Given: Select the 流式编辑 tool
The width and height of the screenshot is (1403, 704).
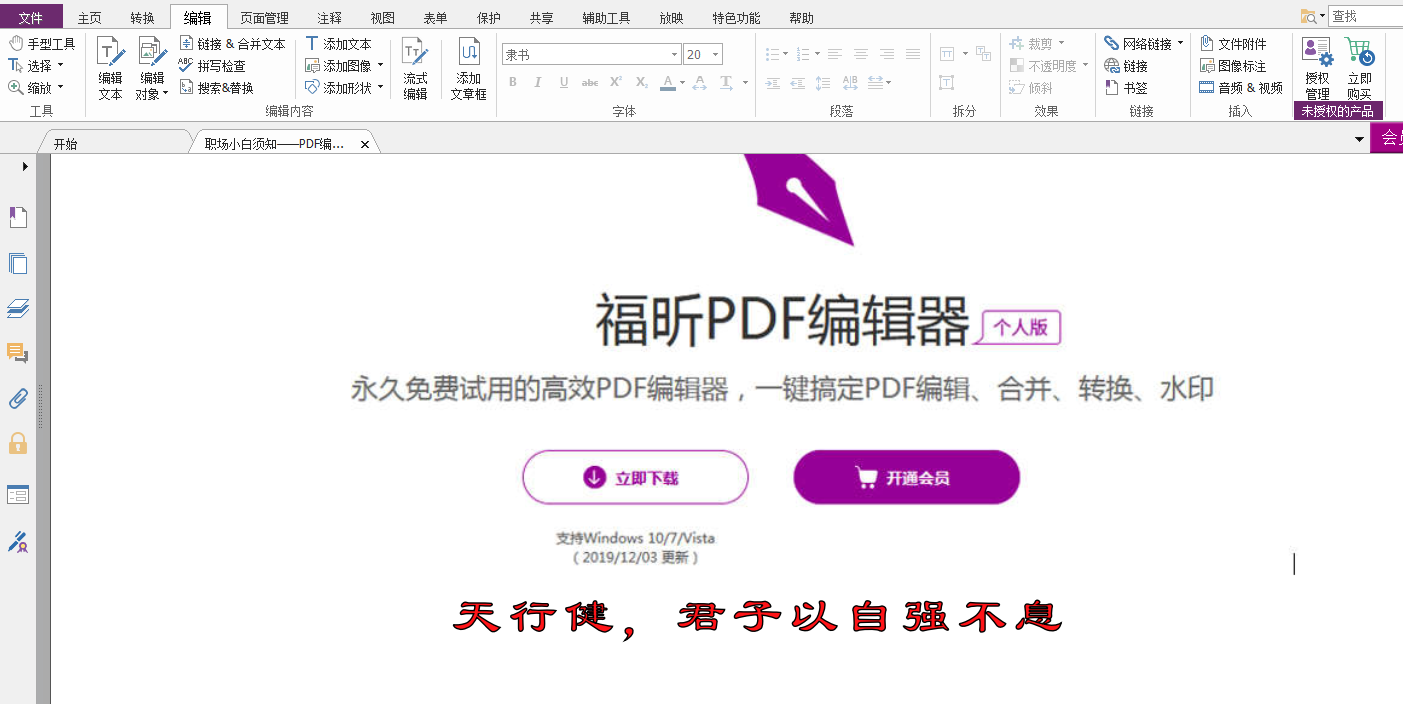Looking at the screenshot, I should (x=415, y=67).
